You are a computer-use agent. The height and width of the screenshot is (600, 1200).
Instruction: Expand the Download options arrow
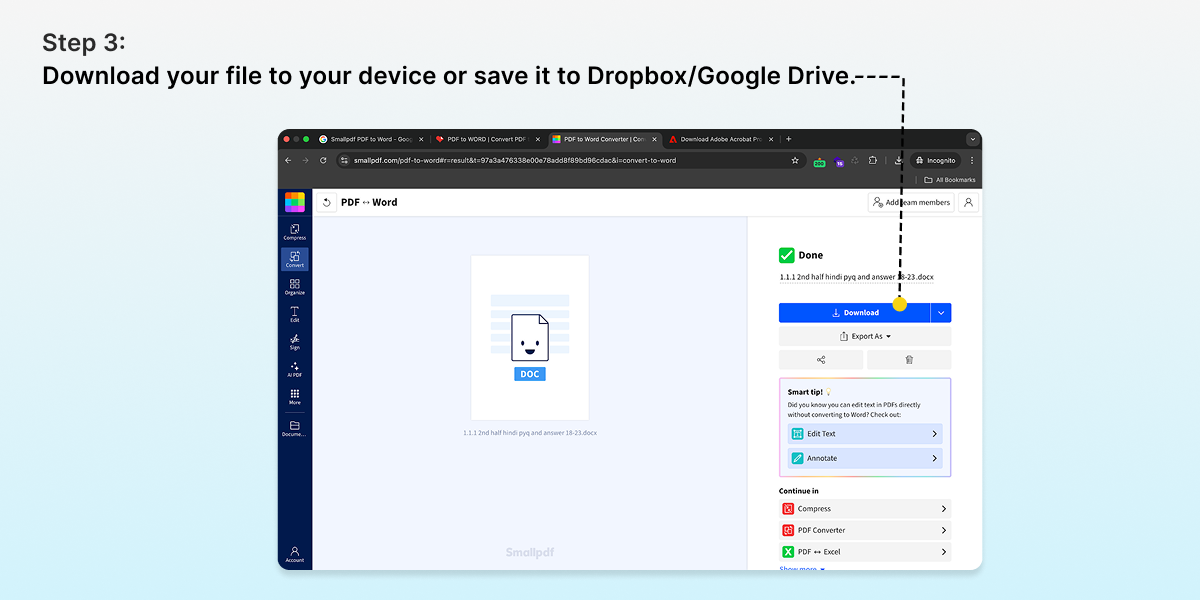point(941,313)
